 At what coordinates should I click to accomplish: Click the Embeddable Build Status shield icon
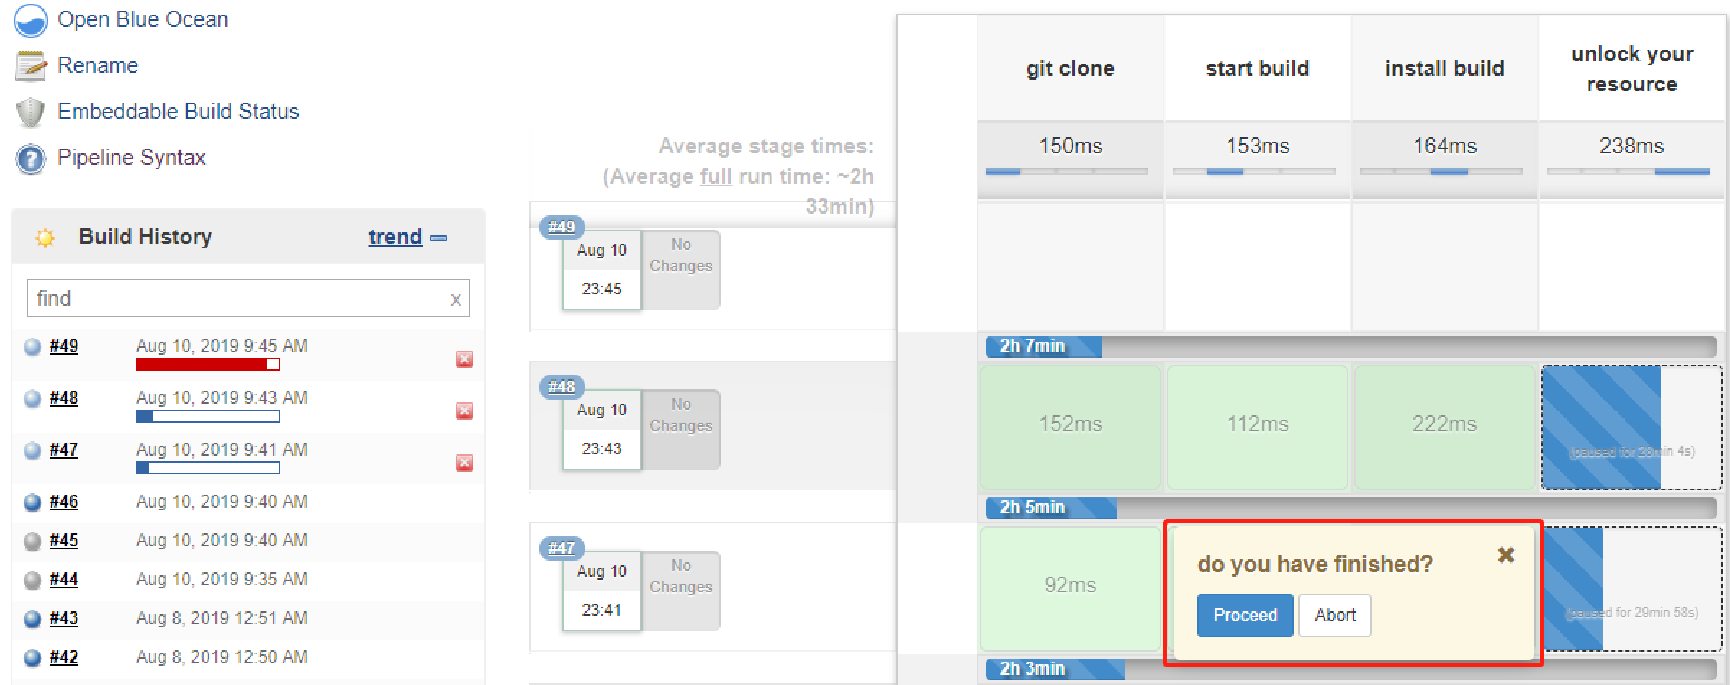click(x=30, y=112)
